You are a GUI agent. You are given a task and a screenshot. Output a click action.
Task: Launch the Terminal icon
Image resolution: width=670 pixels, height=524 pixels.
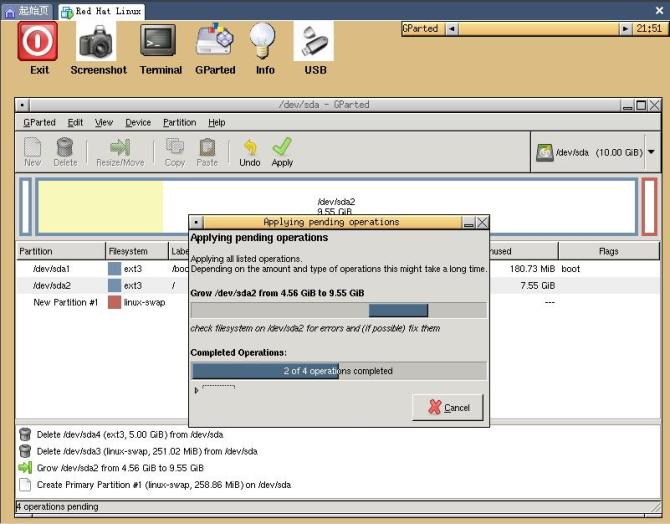159,41
